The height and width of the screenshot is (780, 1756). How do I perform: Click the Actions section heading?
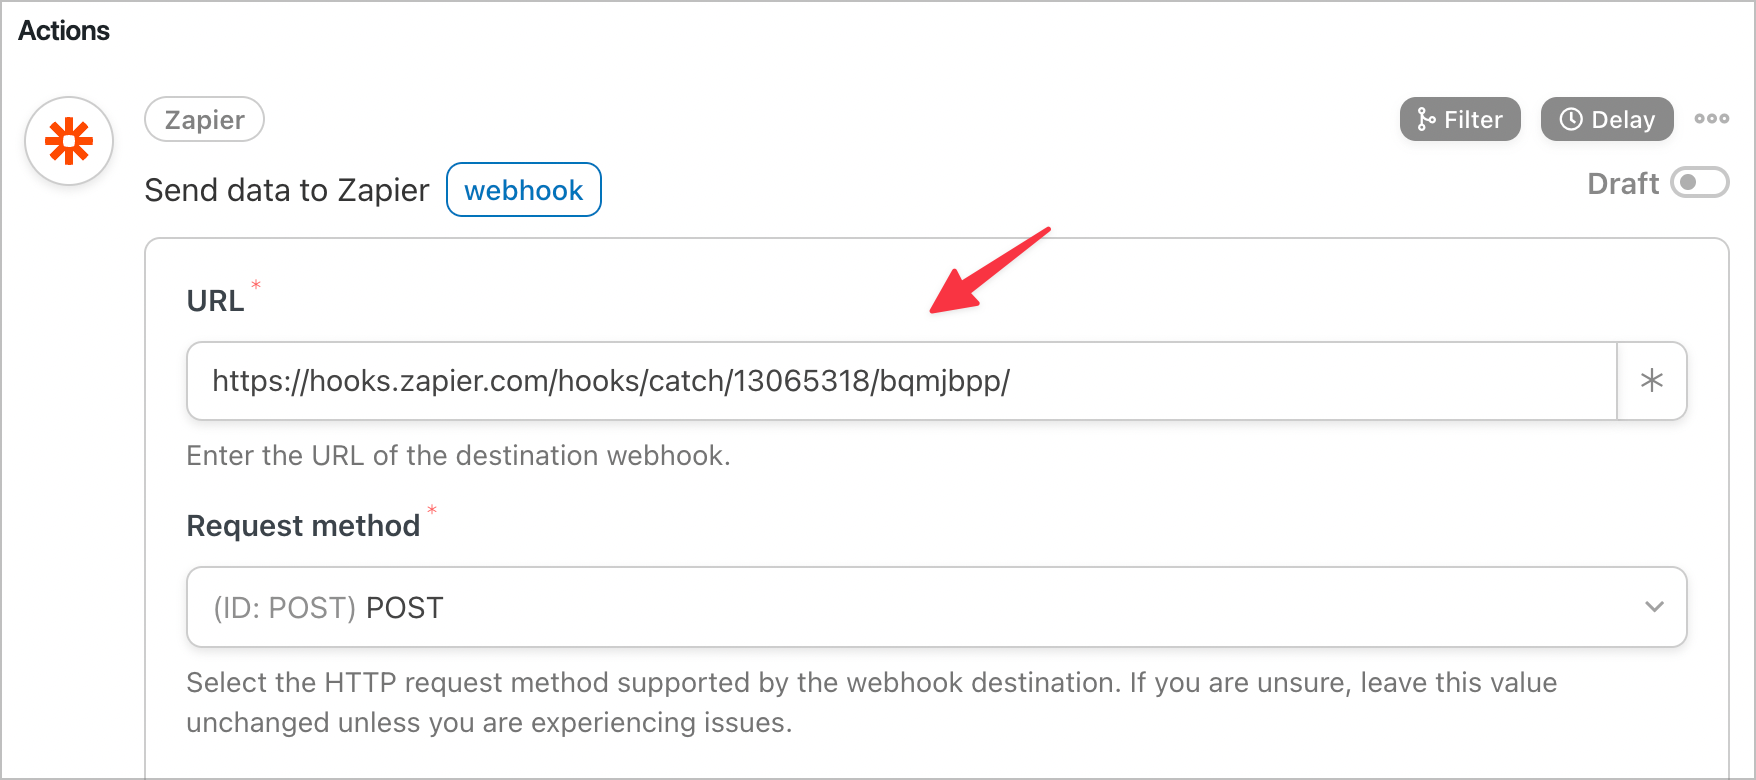[63, 30]
